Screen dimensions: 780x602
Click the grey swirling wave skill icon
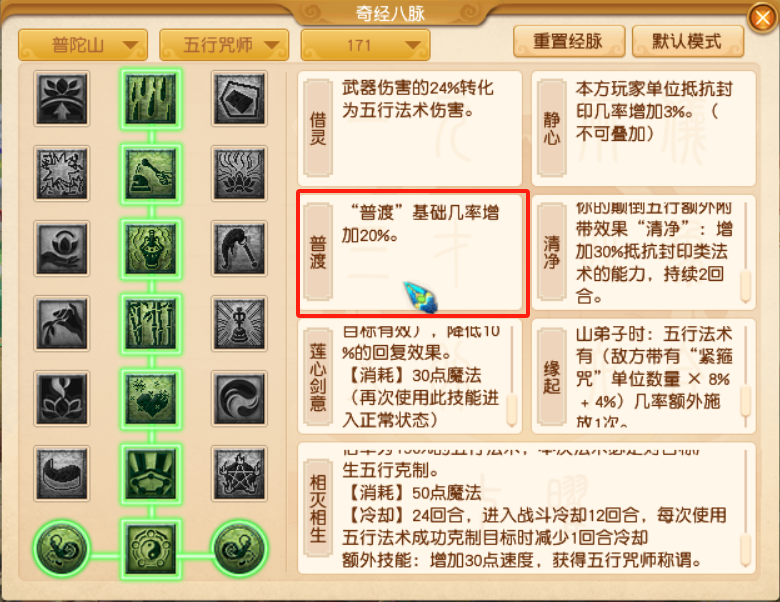pos(239,399)
